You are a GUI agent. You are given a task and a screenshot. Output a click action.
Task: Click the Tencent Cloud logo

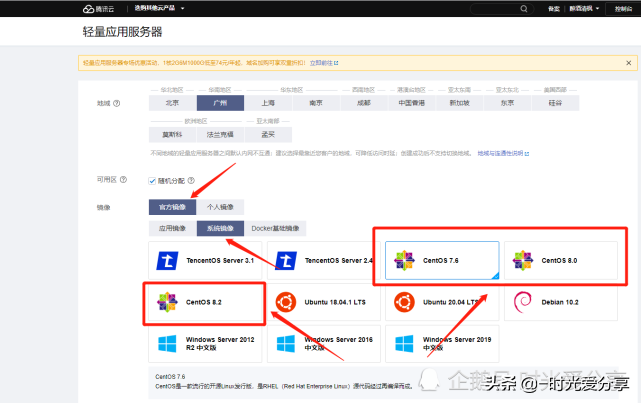(x=99, y=9)
